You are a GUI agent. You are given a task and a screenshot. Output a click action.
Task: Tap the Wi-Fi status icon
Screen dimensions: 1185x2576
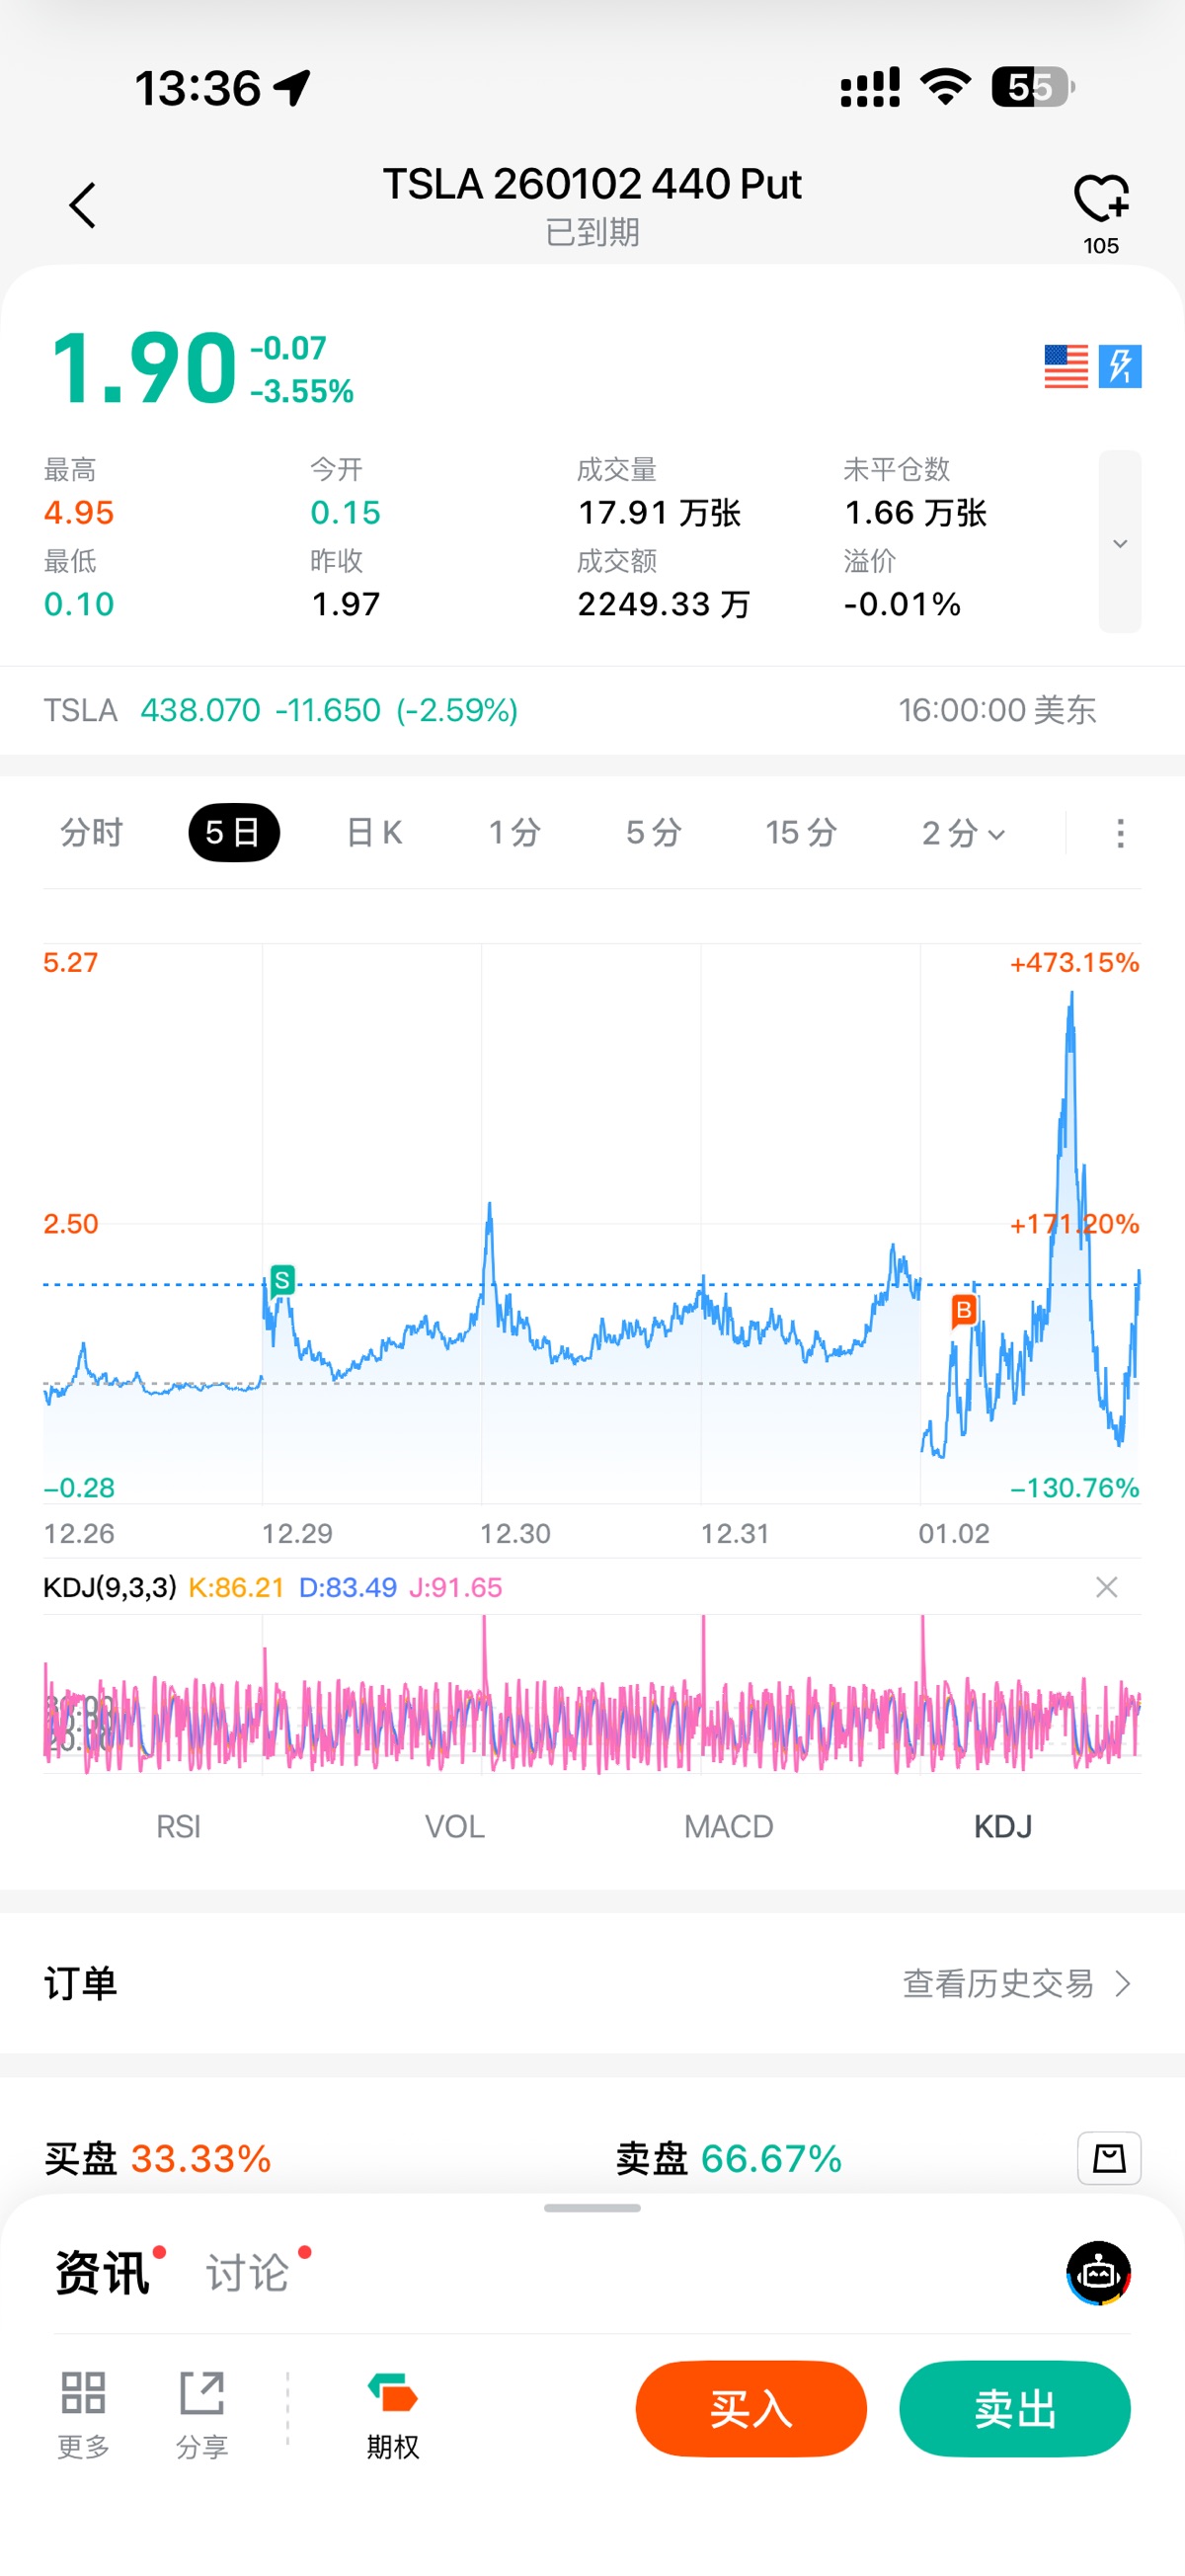point(946,87)
